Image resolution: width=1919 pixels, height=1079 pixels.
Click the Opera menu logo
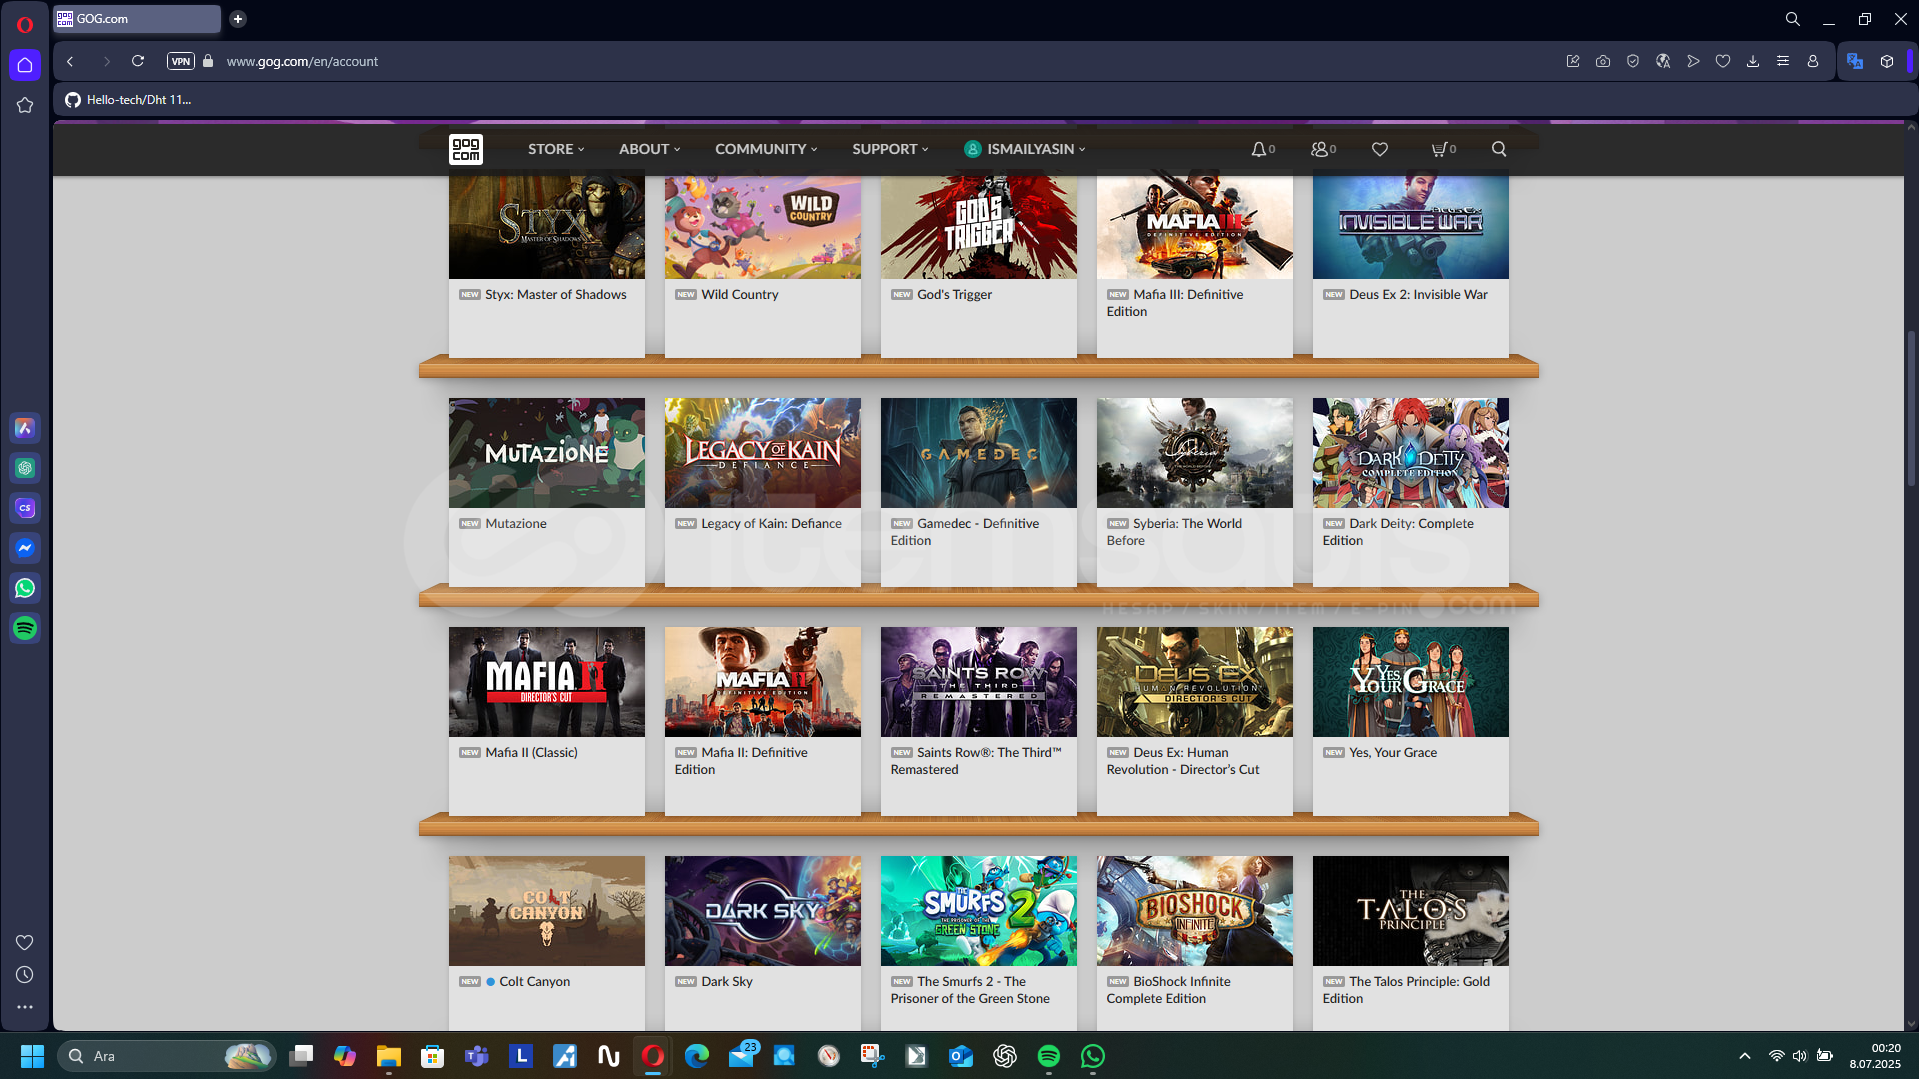25,24
